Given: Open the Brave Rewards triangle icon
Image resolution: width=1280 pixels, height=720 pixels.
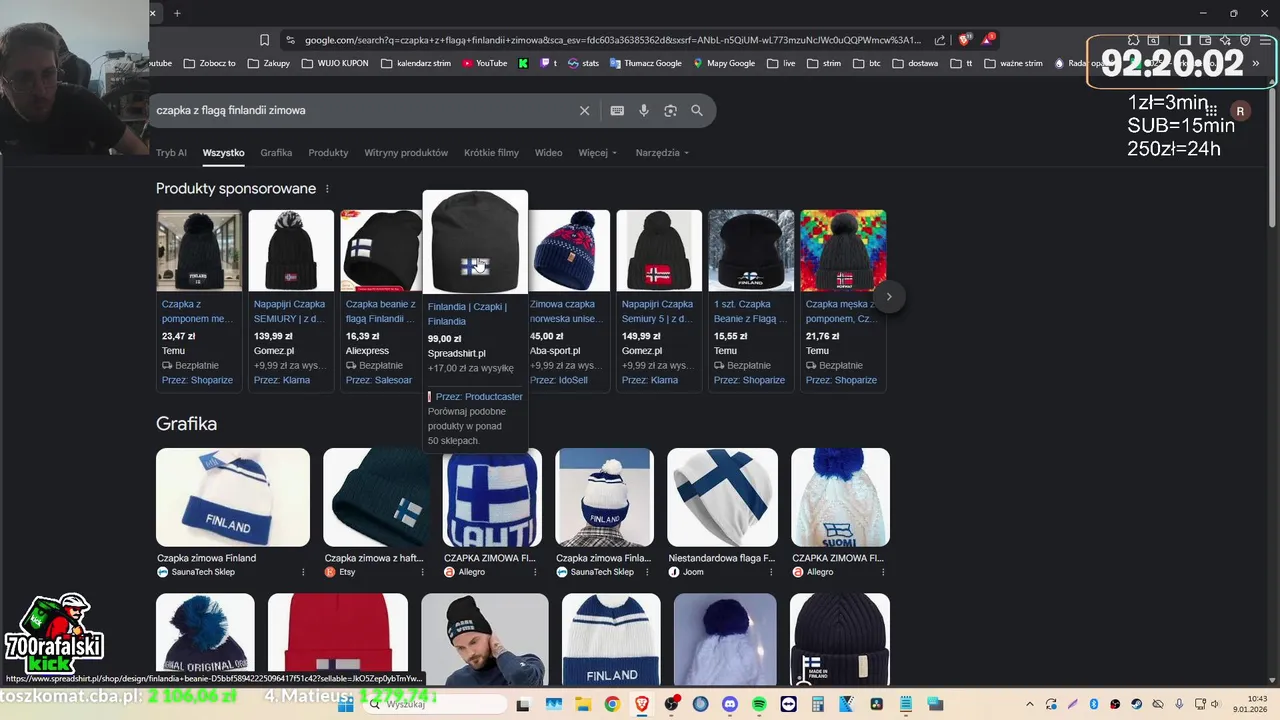Looking at the screenshot, I should click(987, 40).
